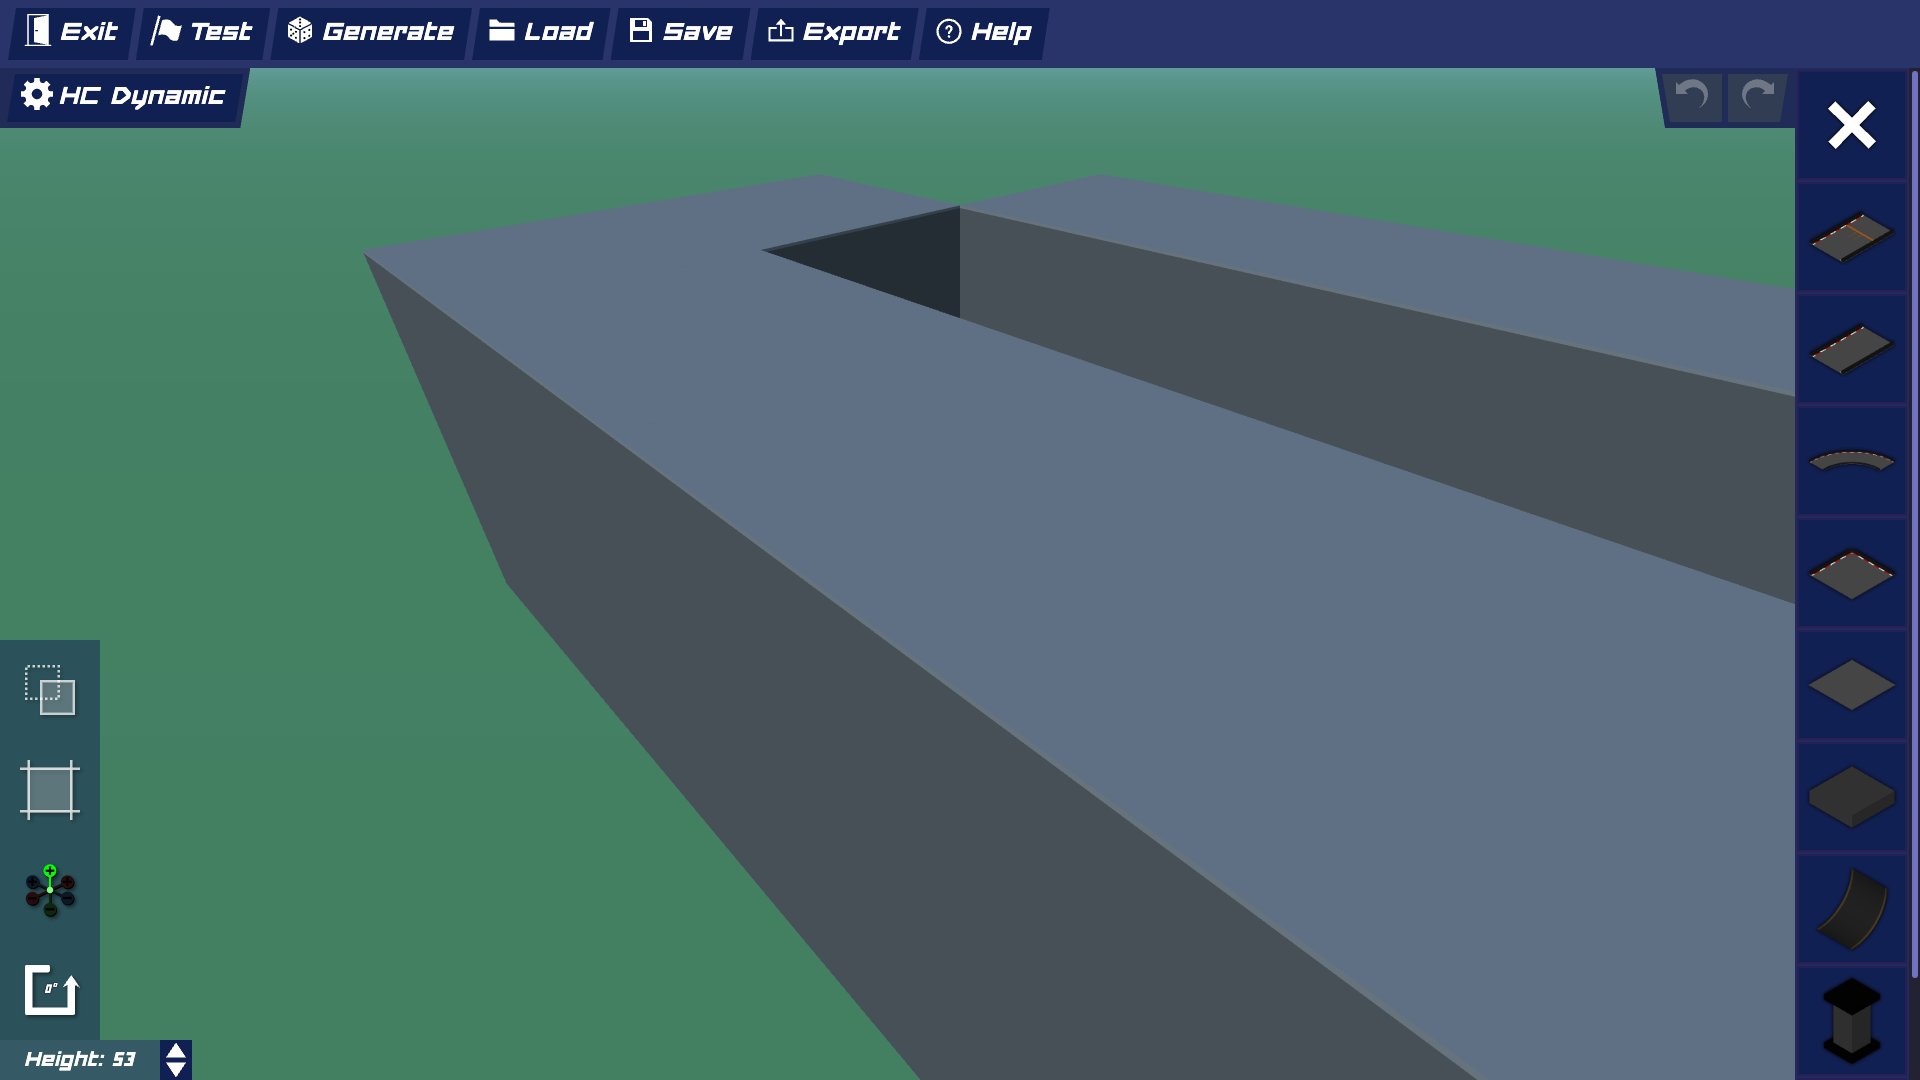This screenshot has width=1920, height=1080.
Task: Select the curved track segment piece
Action: point(1851,462)
